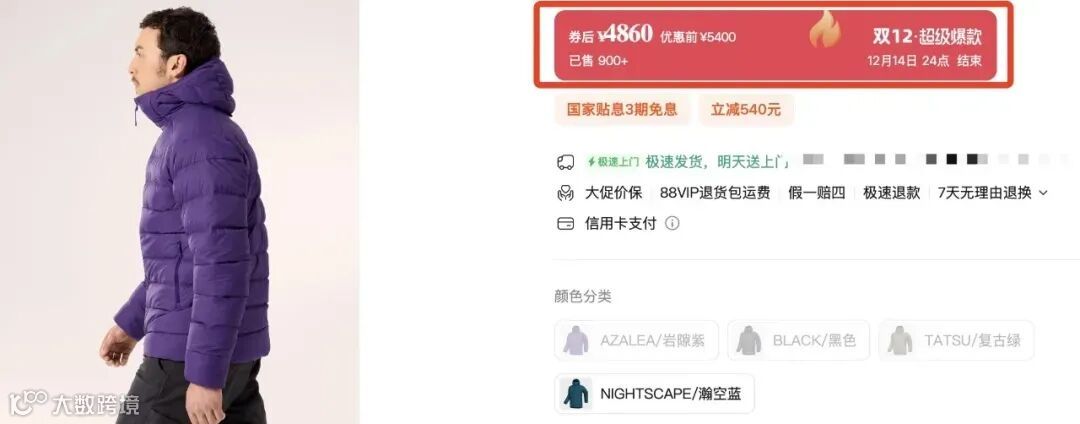Screen dimensions: 1080x424
Task: Select the AZALEA/岩隙紫 color option
Action: (x=636, y=341)
